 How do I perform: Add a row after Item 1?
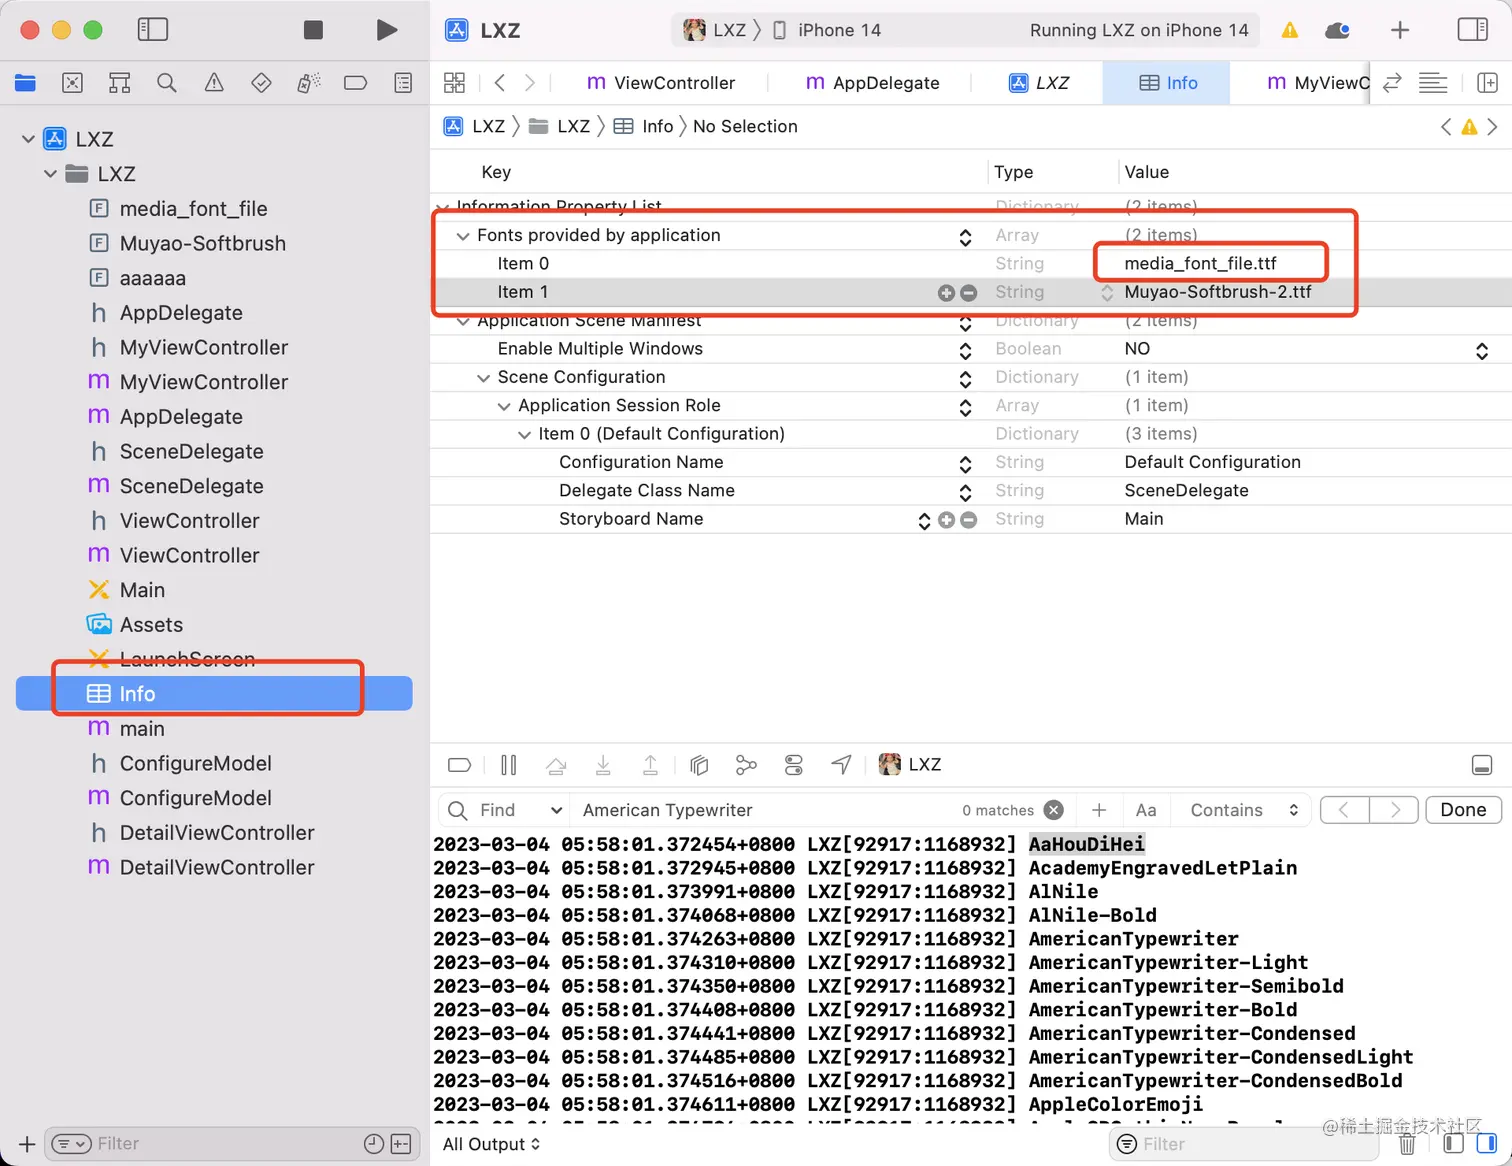[946, 293]
